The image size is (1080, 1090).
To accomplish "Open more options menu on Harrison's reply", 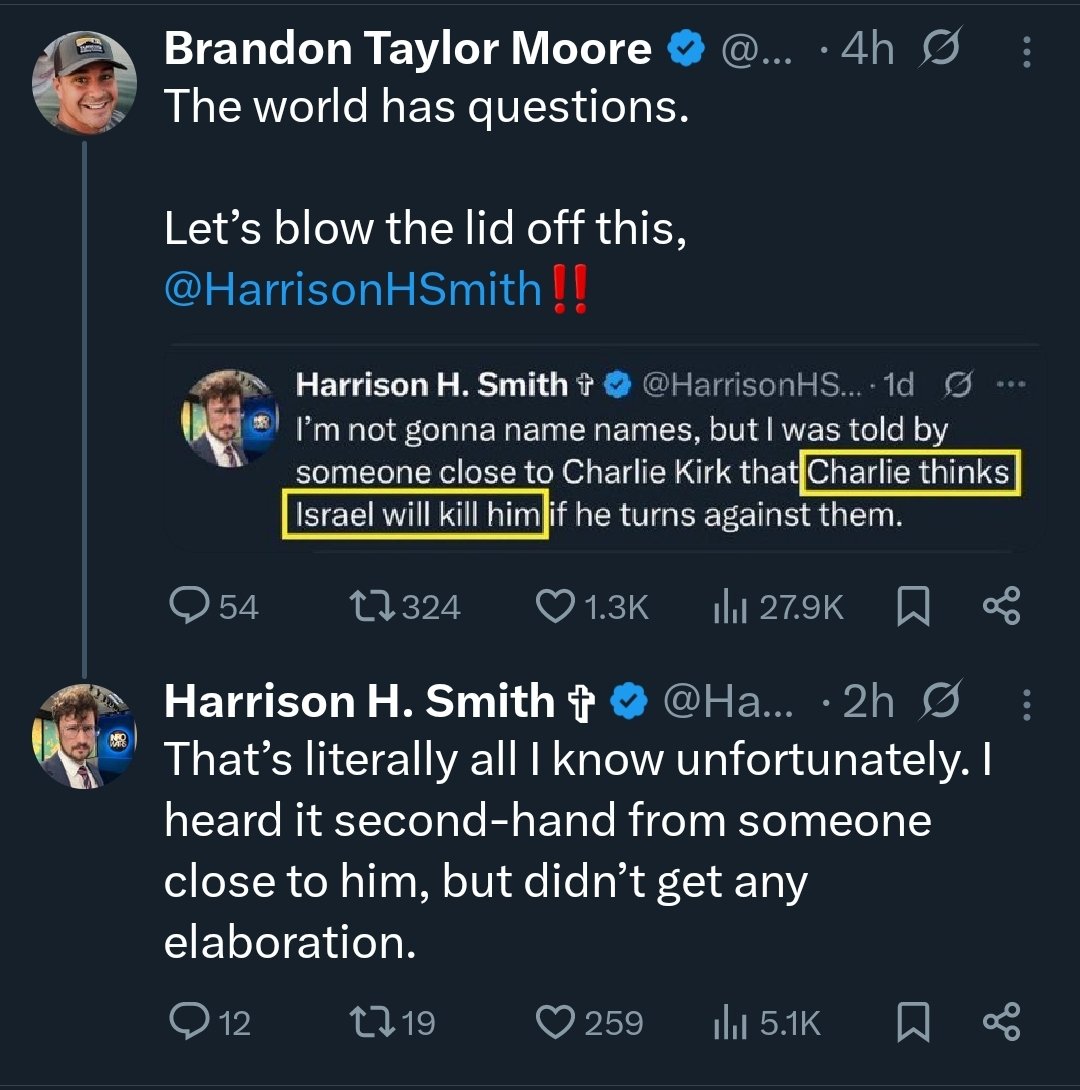I will 1026,706.
